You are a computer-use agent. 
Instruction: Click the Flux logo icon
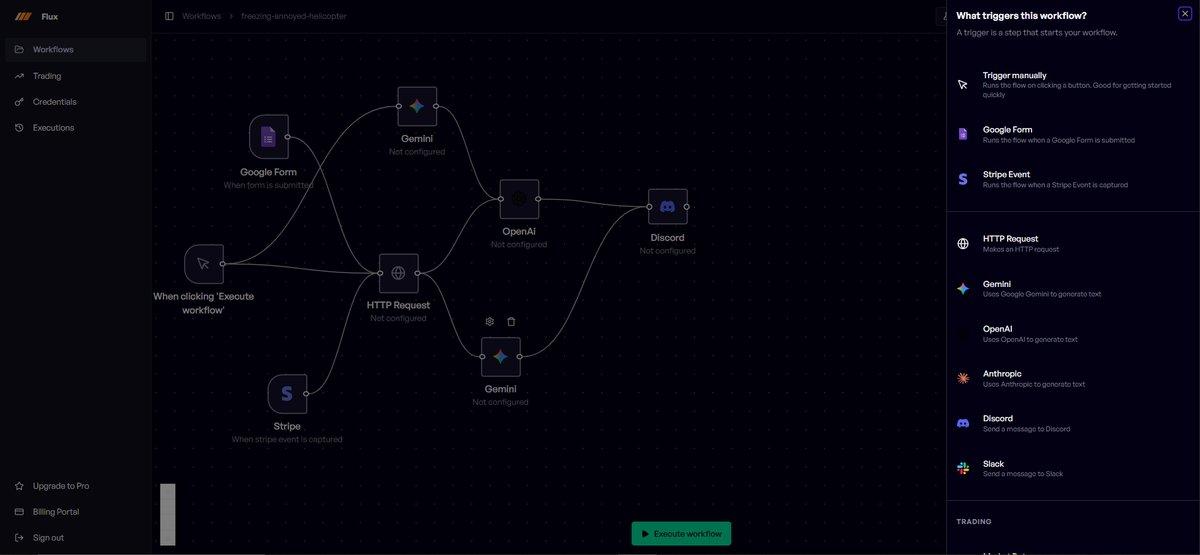point(23,16)
